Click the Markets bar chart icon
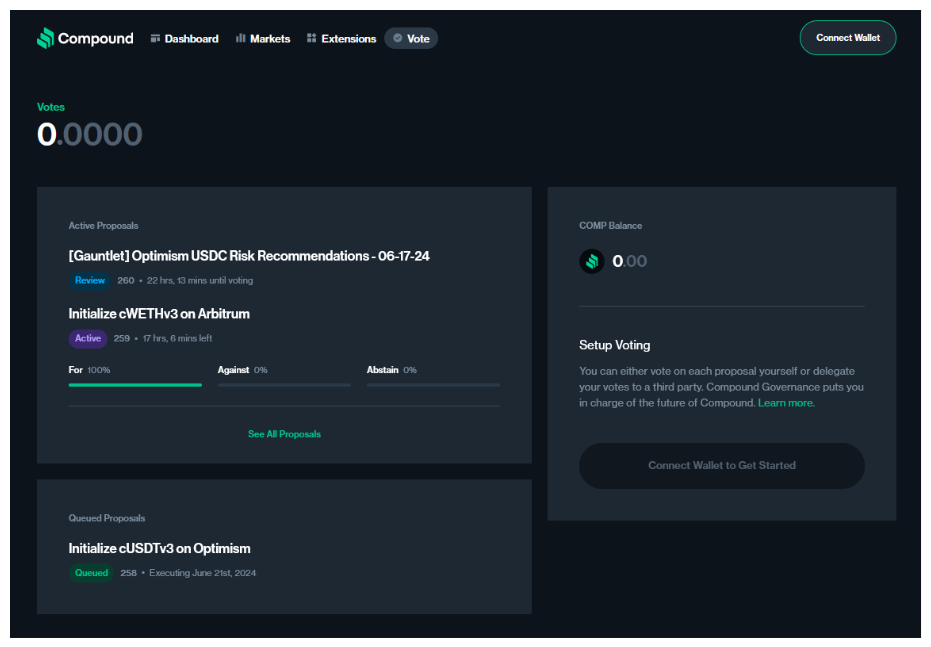Image resolution: width=931 pixels, height=647 pixels. (x=241, y=39)
